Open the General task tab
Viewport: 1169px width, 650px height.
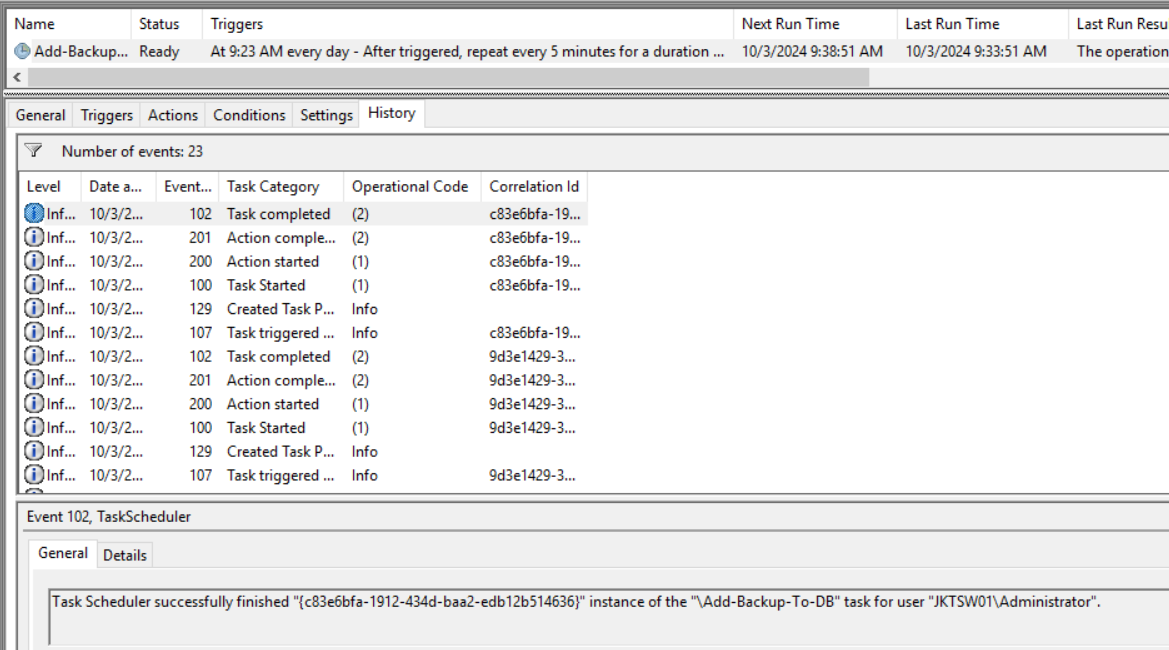click(x=40, y=115)
